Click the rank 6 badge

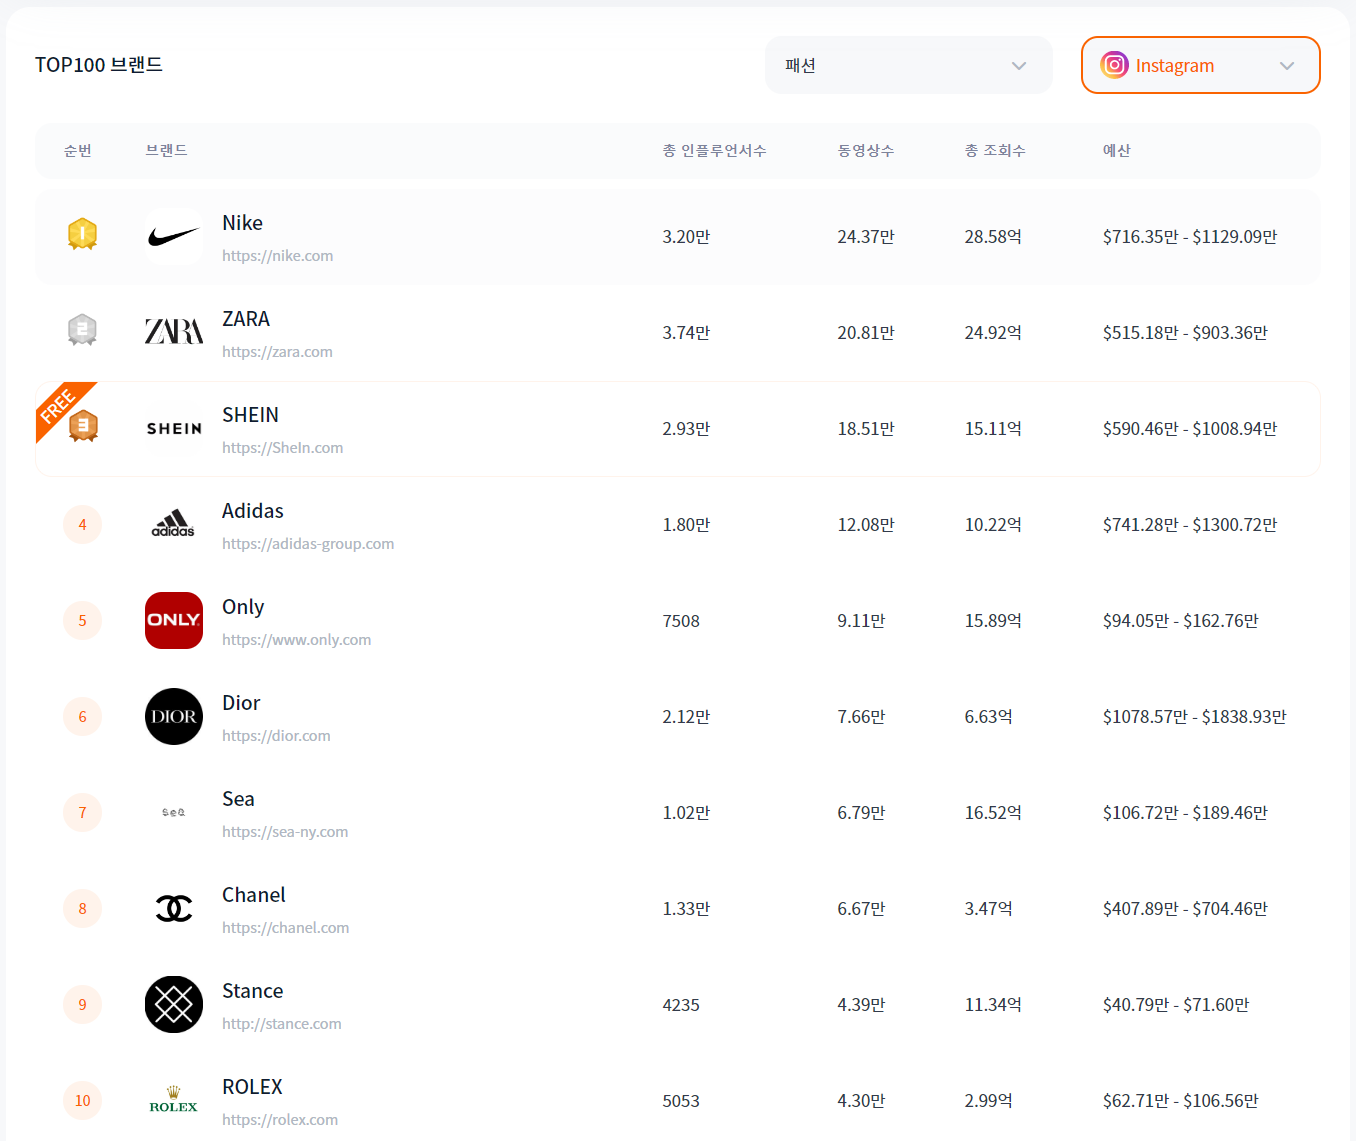[x=82, y=717]
